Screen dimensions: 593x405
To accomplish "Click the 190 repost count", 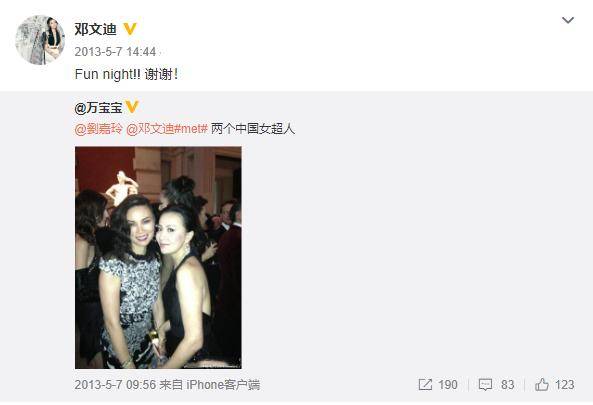I will pyautogui.click(x=448, y=385).
